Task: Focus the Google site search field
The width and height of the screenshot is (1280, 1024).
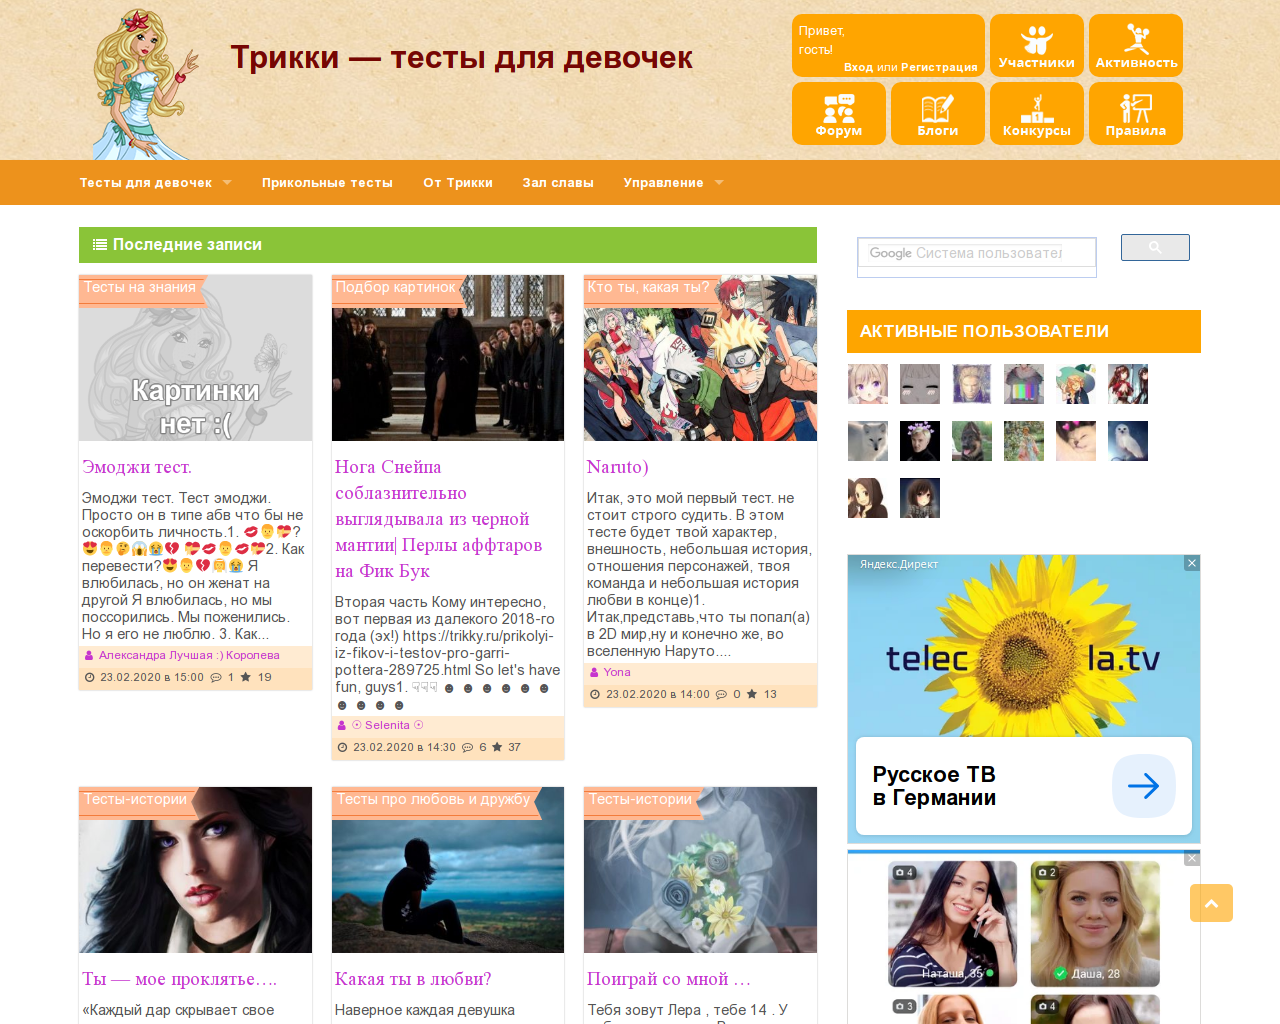Action: coord(976,254)
